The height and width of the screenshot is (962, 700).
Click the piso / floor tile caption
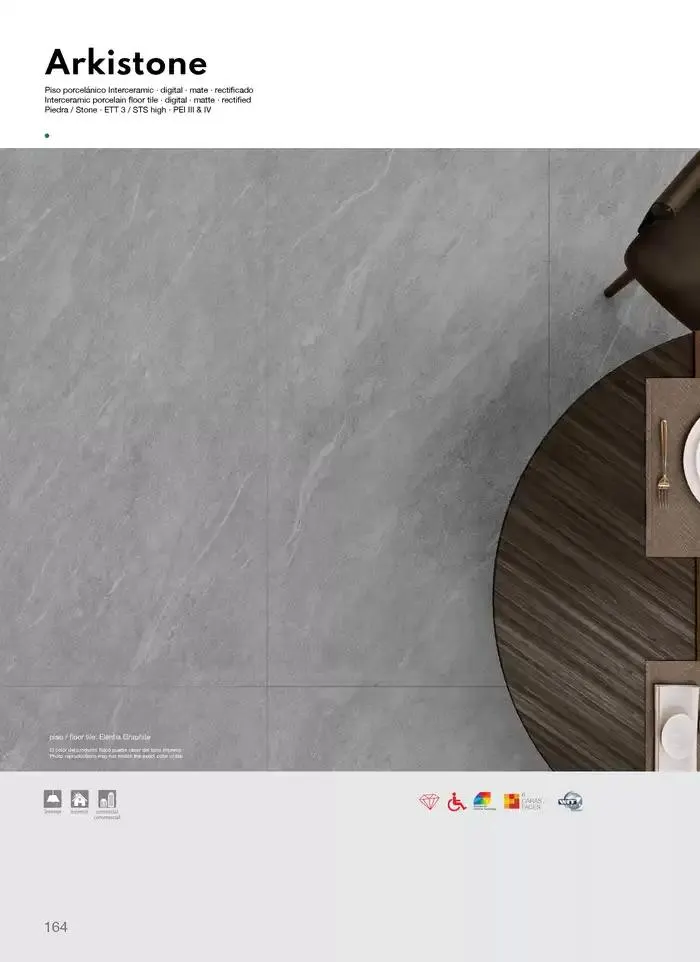(x=99, y=736)
